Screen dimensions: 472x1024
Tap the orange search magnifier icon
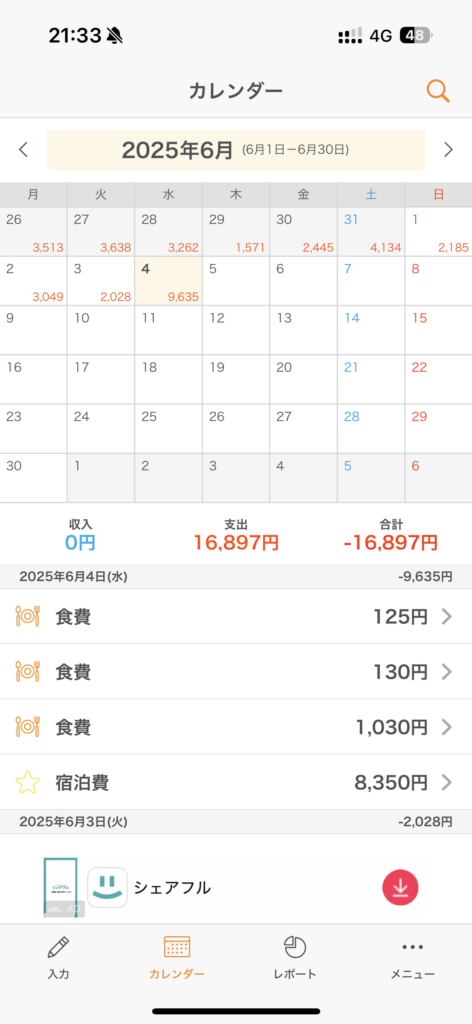tap(438, 91)
